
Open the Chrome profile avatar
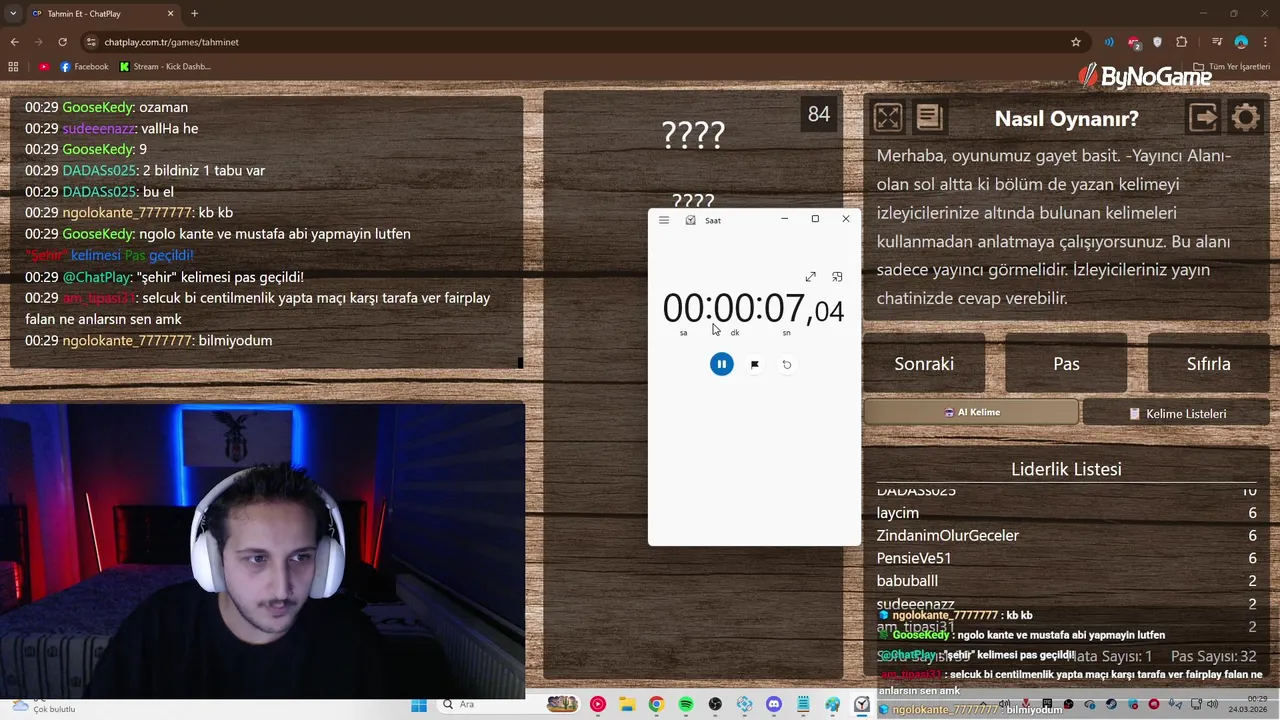coord(1241,42)
